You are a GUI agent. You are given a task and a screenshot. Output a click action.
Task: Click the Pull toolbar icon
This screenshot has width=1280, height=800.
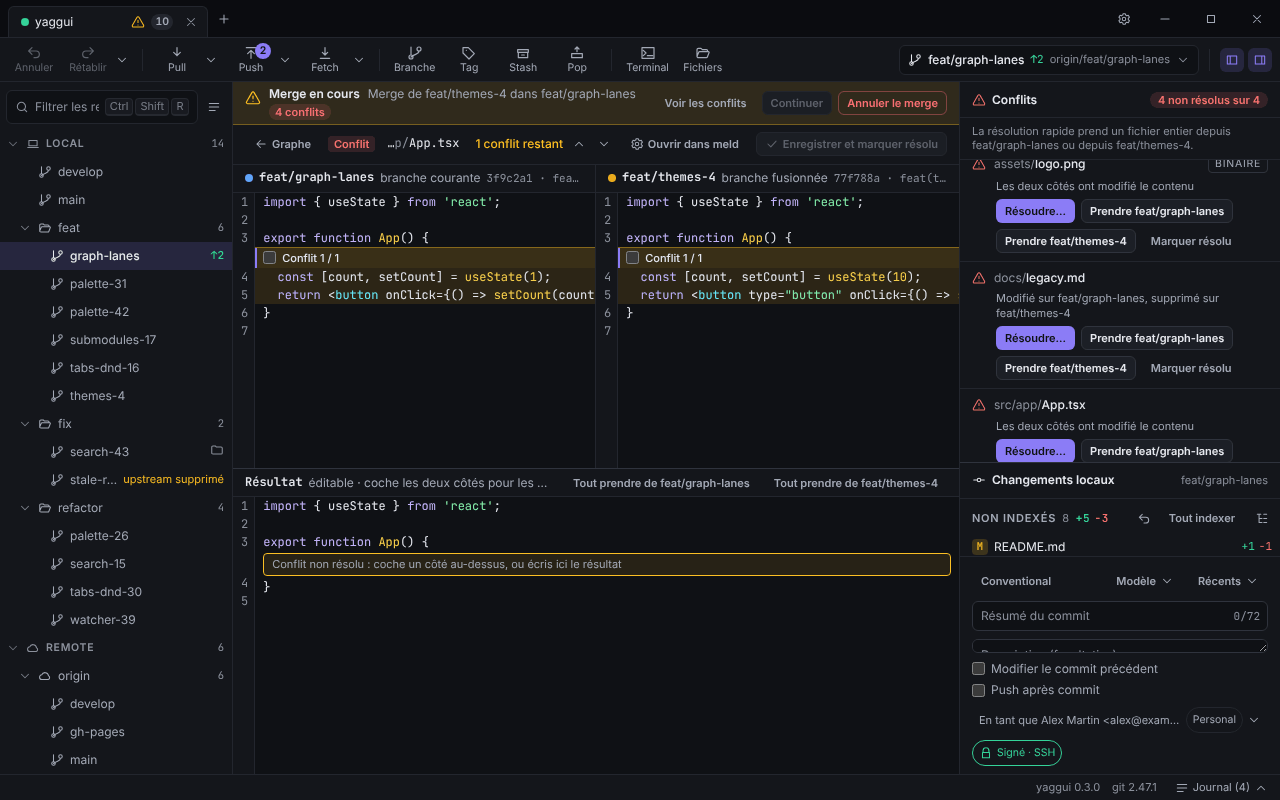pos(177,53)
